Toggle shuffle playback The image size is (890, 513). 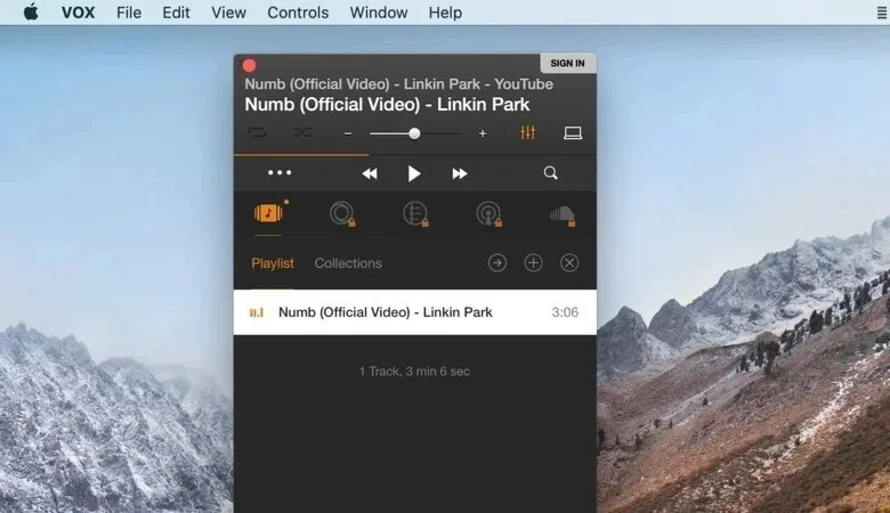302,133
